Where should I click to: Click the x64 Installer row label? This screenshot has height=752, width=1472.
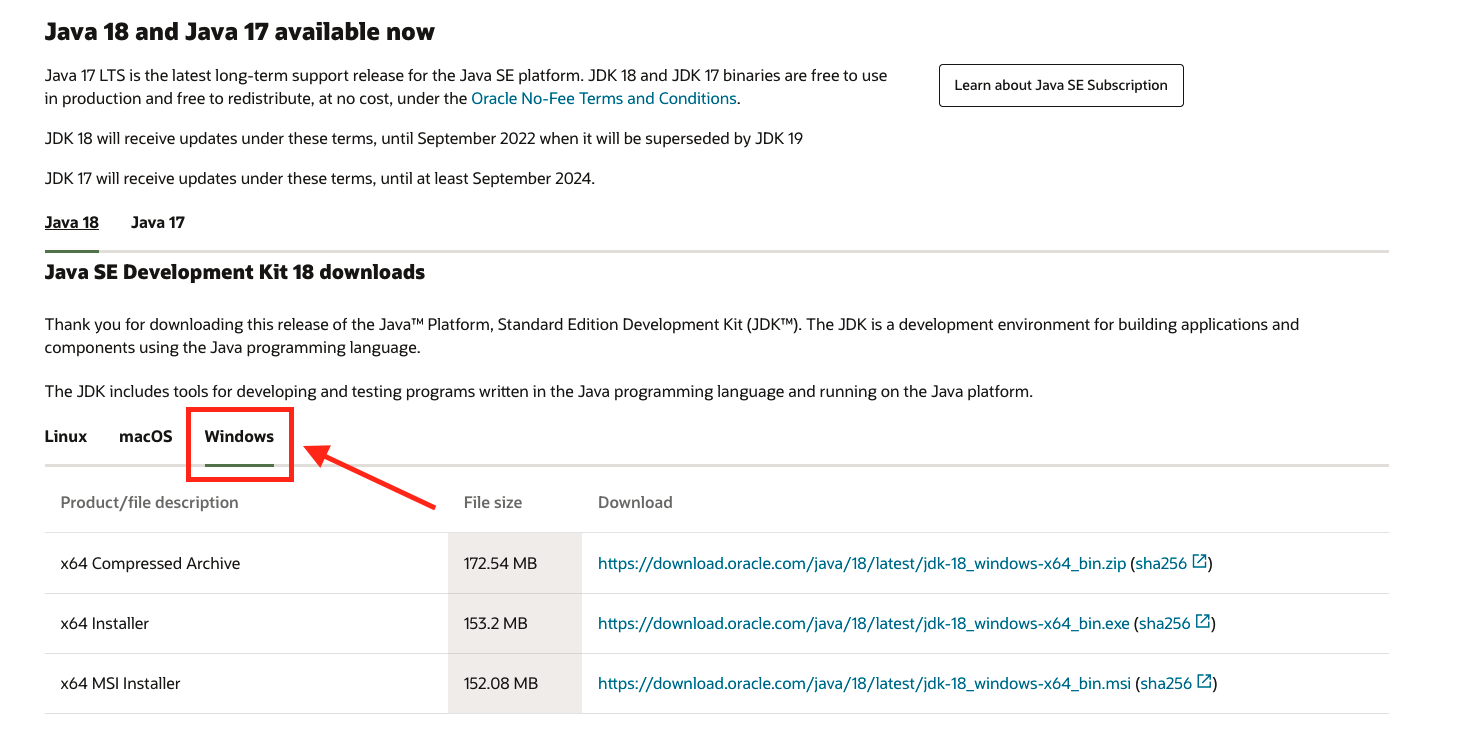[105, 623]
